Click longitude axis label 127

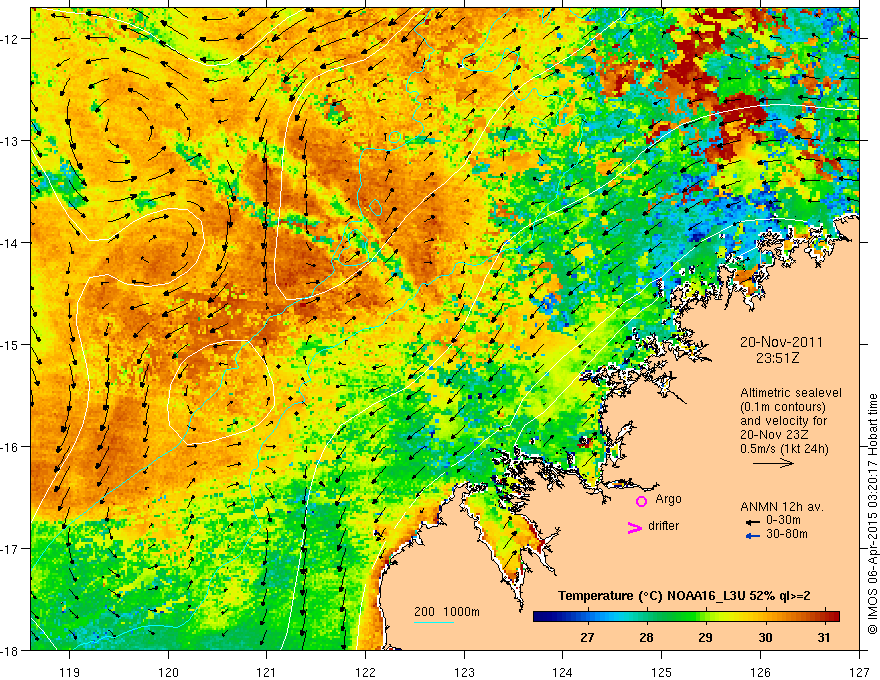coord(859,672)
